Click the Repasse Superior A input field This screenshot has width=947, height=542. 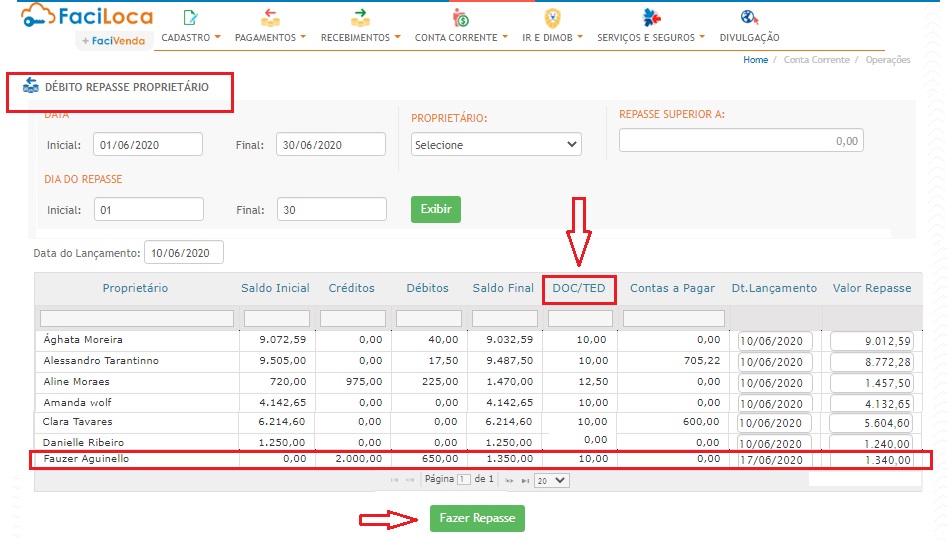tap(740, 141)
